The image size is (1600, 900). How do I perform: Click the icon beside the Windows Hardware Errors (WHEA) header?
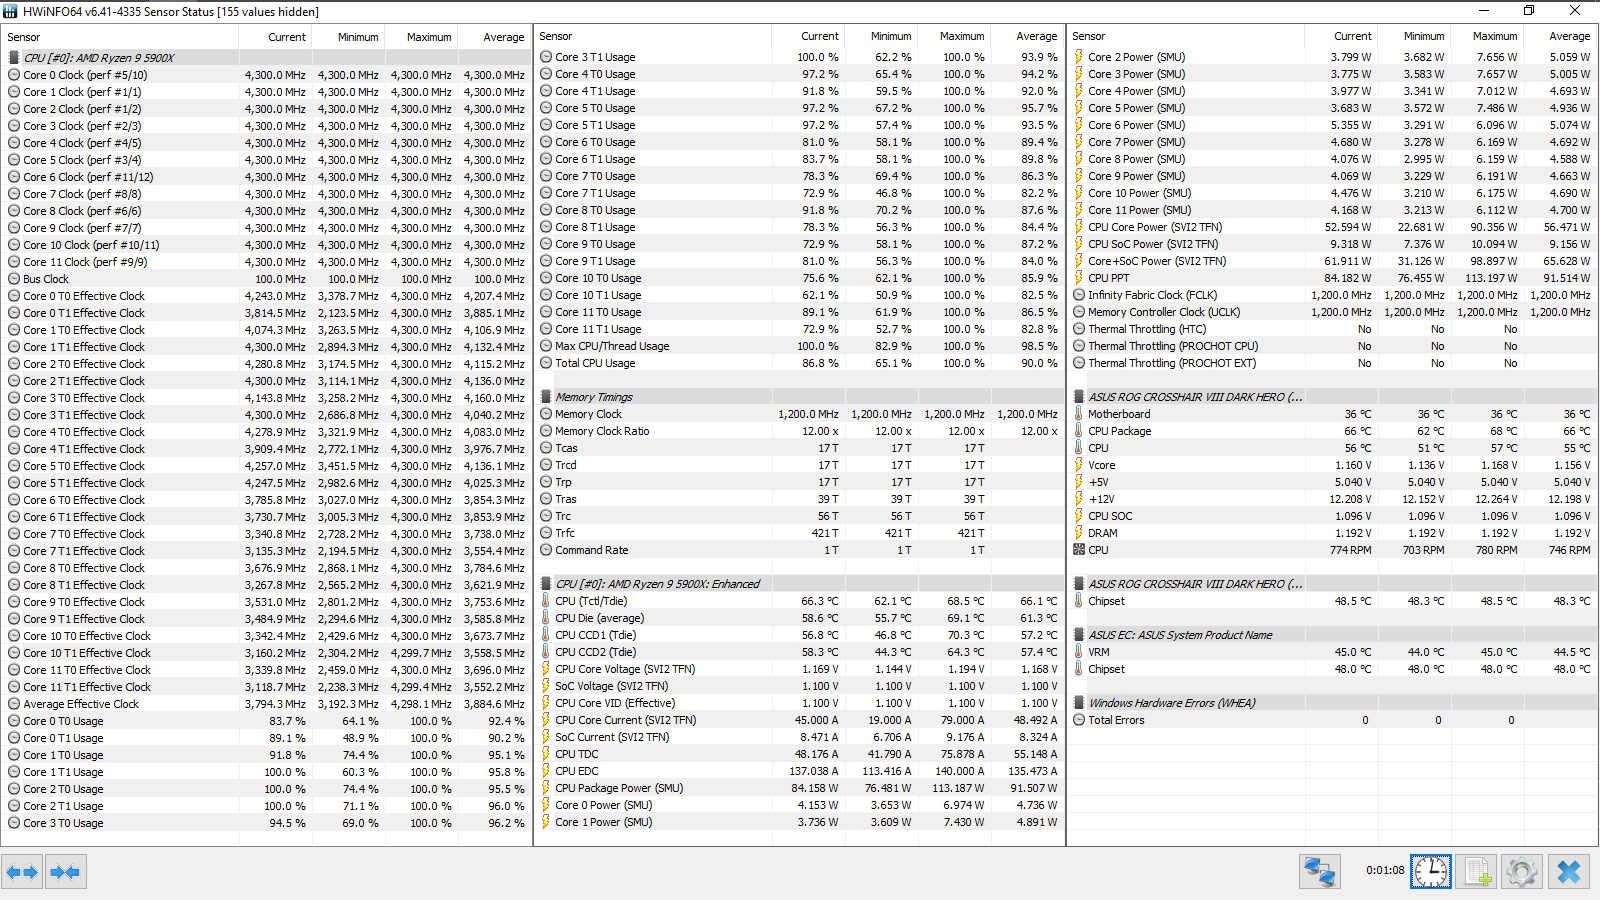(1080, 703)
